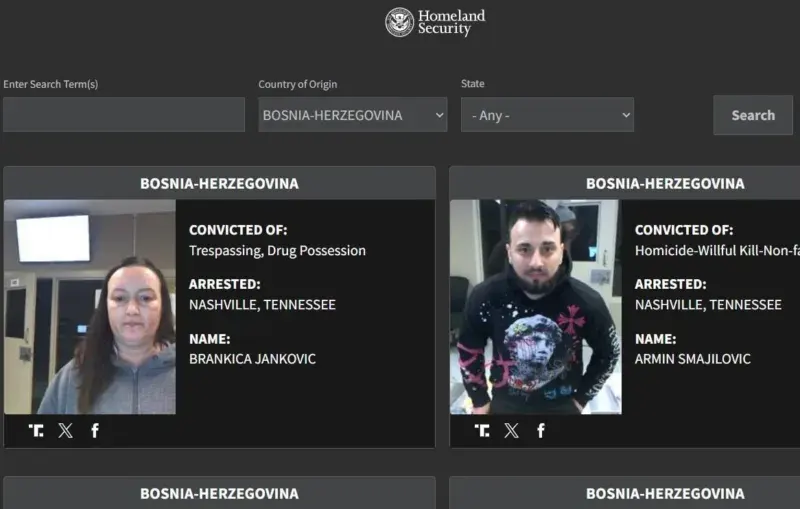The image size is (800, 509).
Task: Share Armin Smajilovic card on Truth Social
Action: (482, 430)
